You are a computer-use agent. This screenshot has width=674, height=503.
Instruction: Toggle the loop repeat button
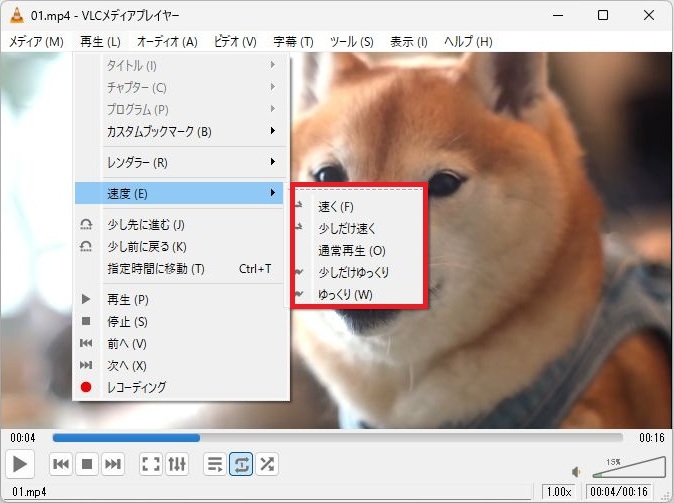coord(241,464)
